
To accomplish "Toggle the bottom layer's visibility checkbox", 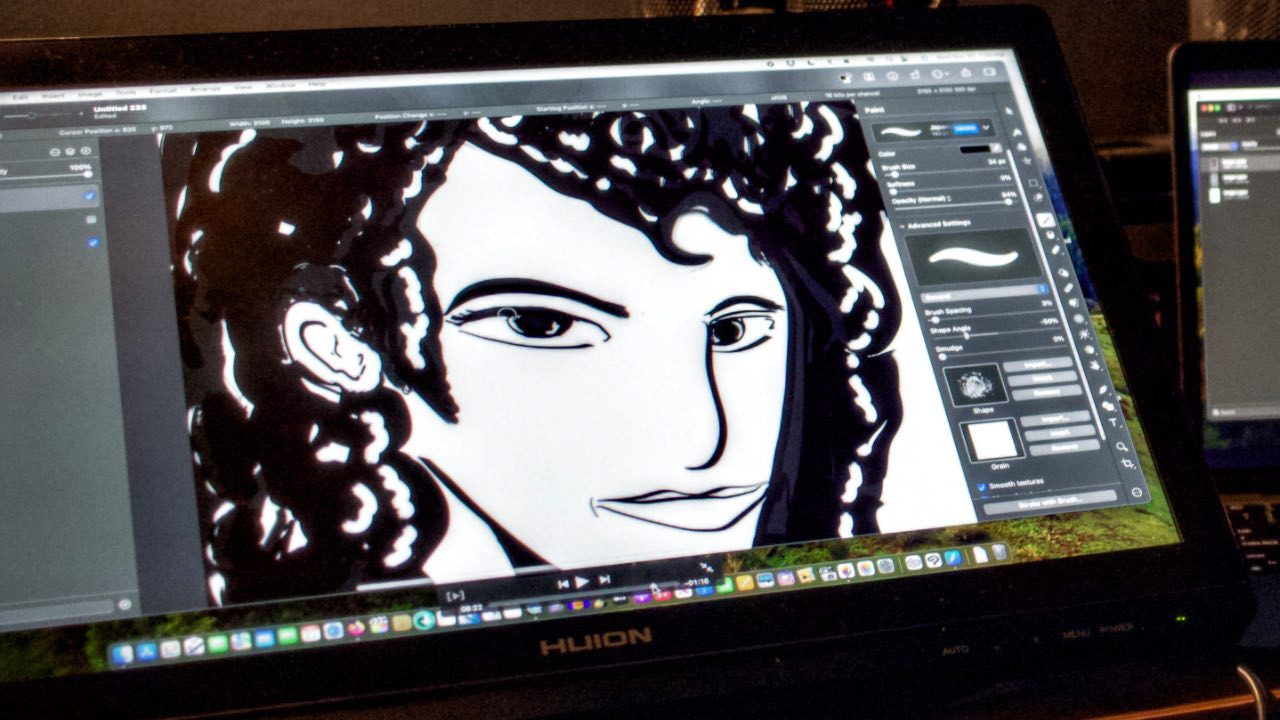I will point(93,242).
